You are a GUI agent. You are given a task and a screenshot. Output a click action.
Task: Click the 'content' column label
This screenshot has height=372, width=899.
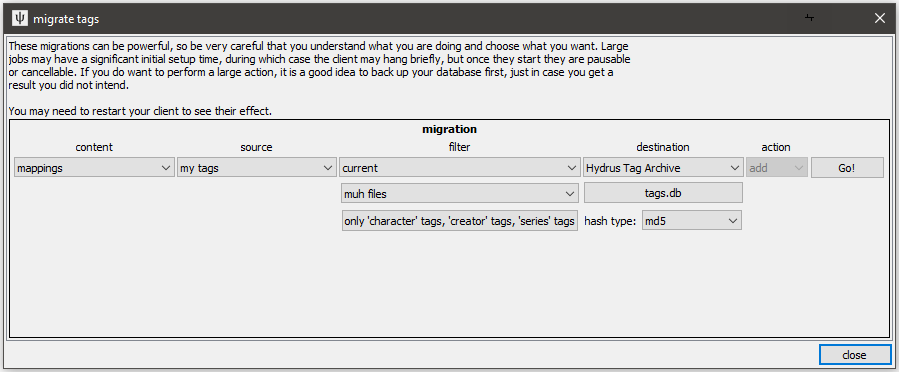94,147
